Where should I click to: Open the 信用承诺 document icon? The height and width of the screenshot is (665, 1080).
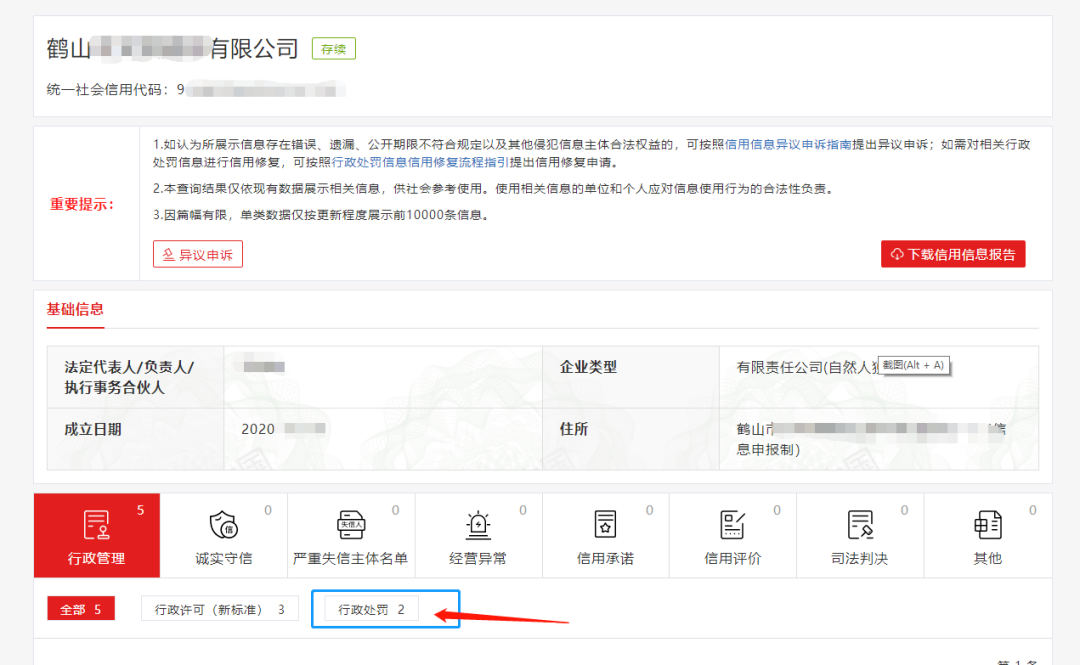click(605, 524)
